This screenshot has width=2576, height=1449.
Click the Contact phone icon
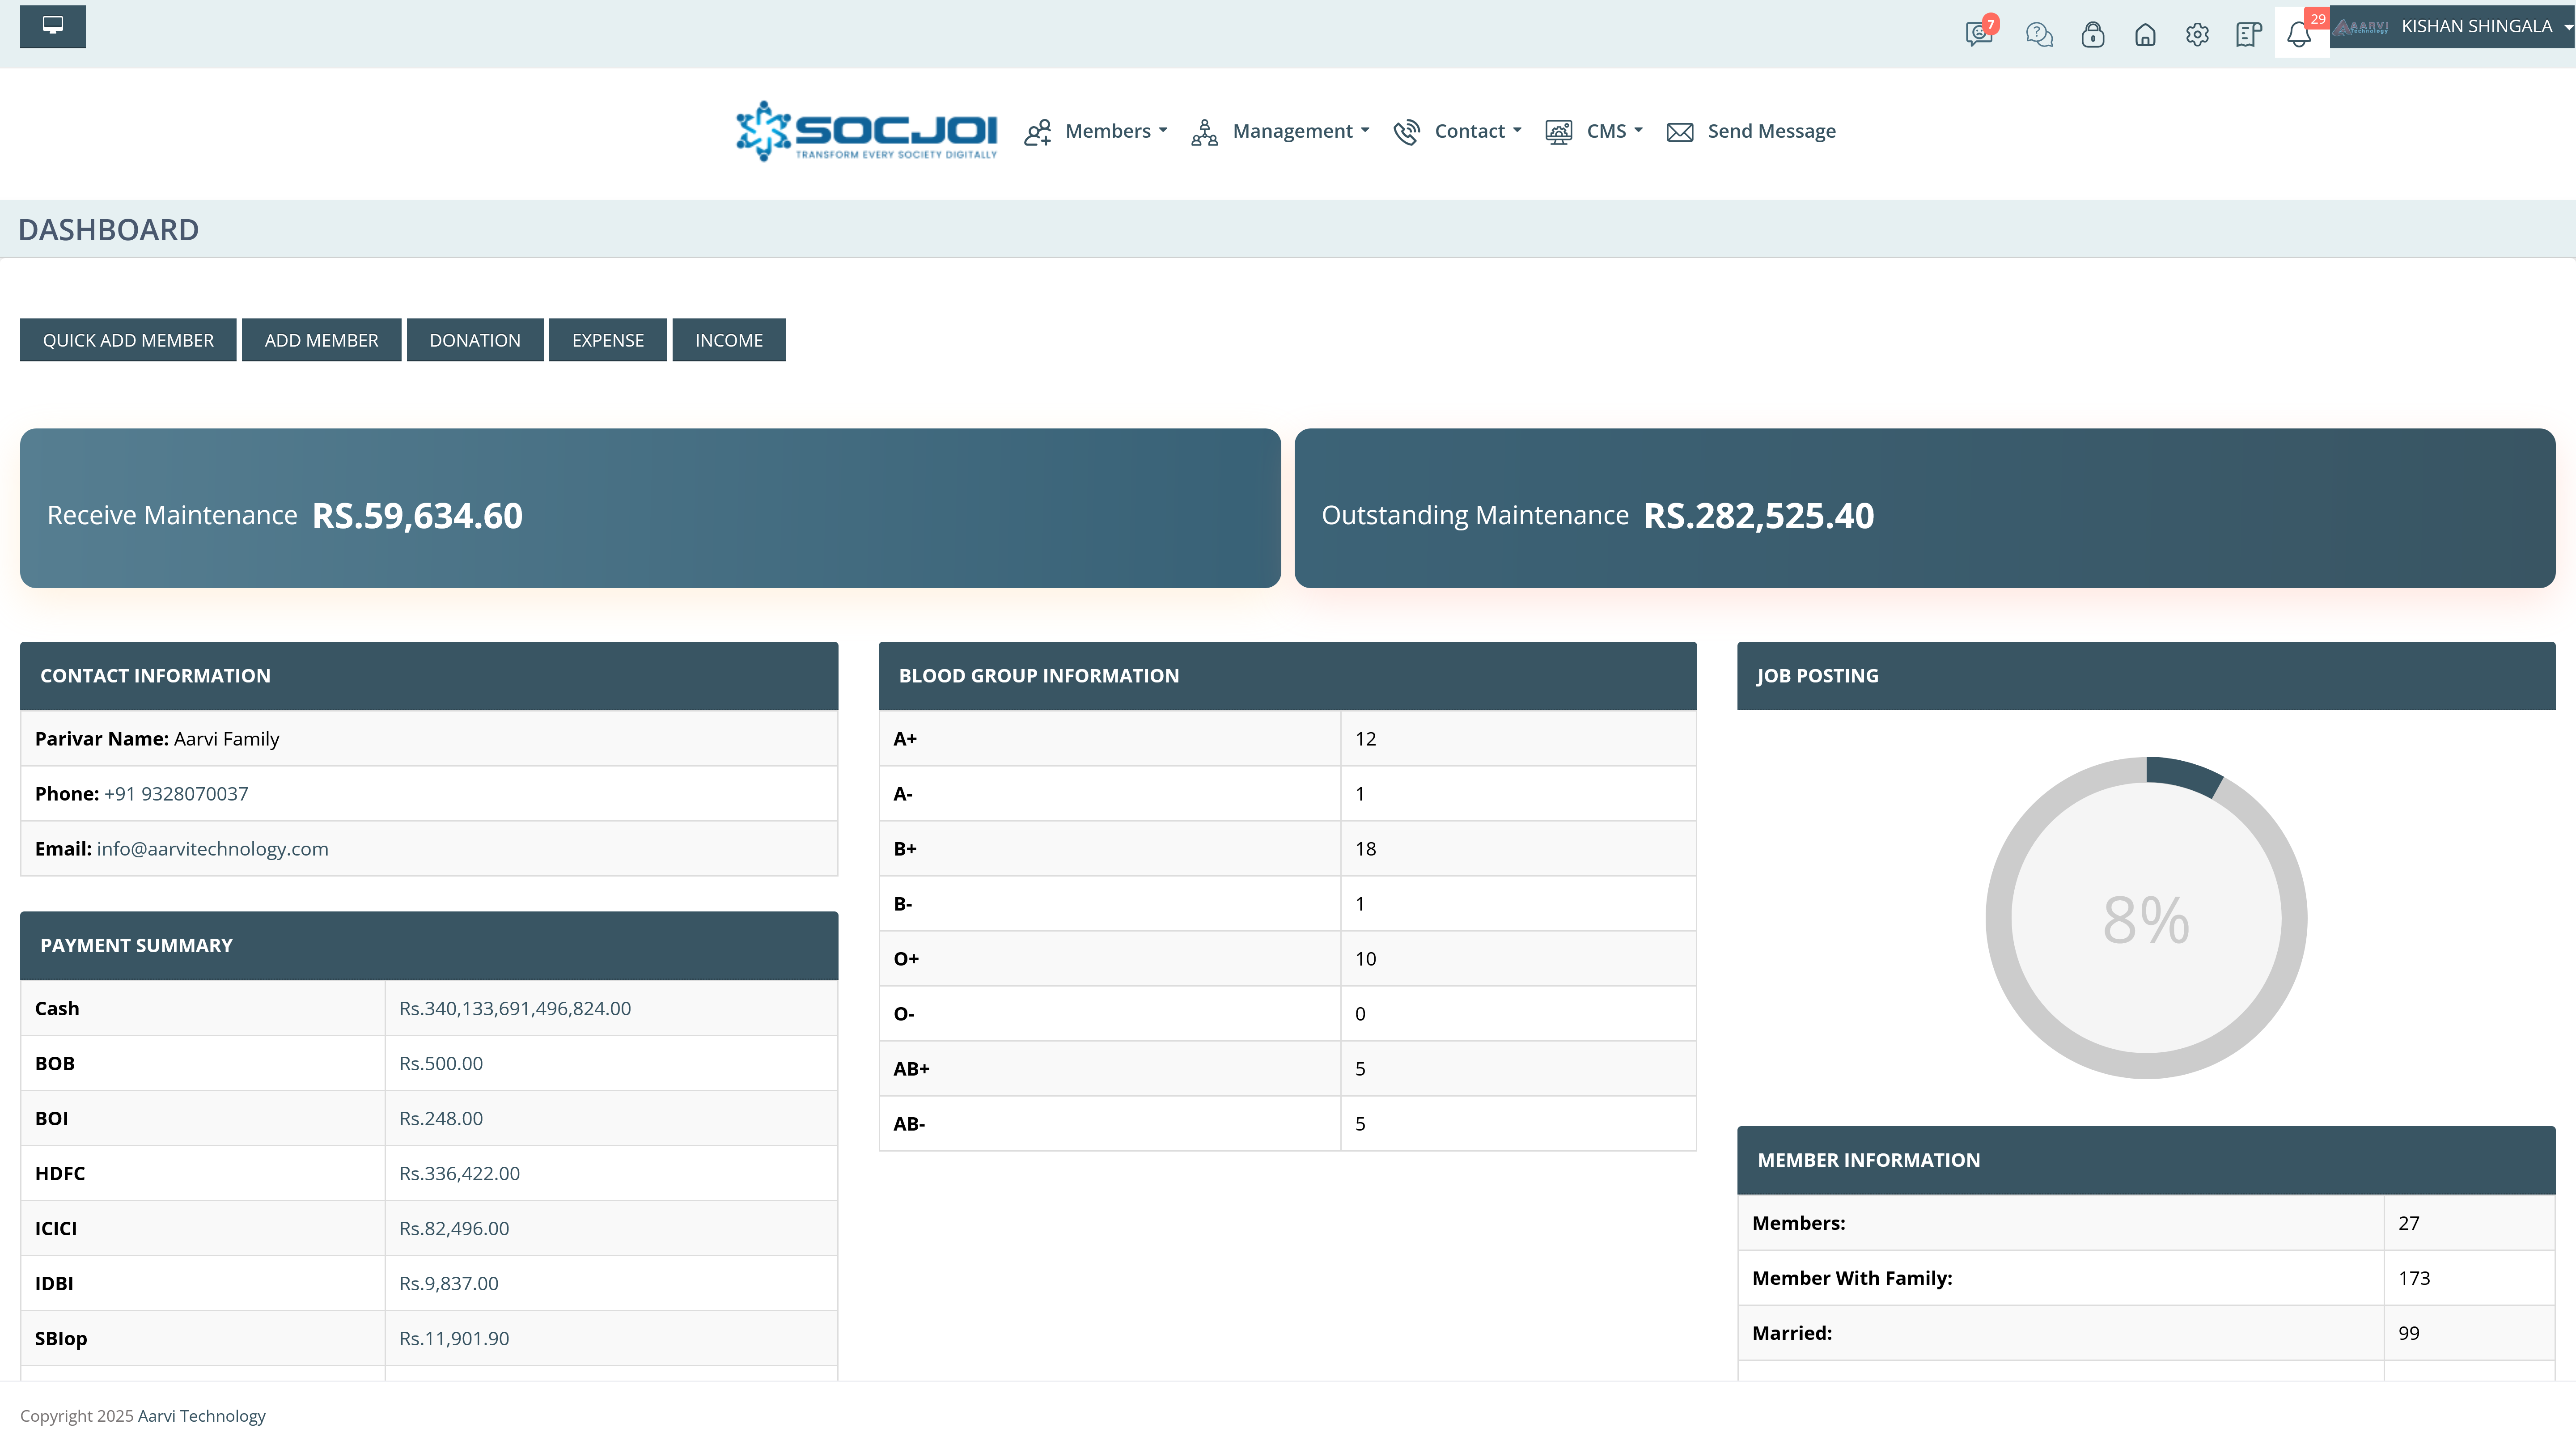click(1407, 132)
